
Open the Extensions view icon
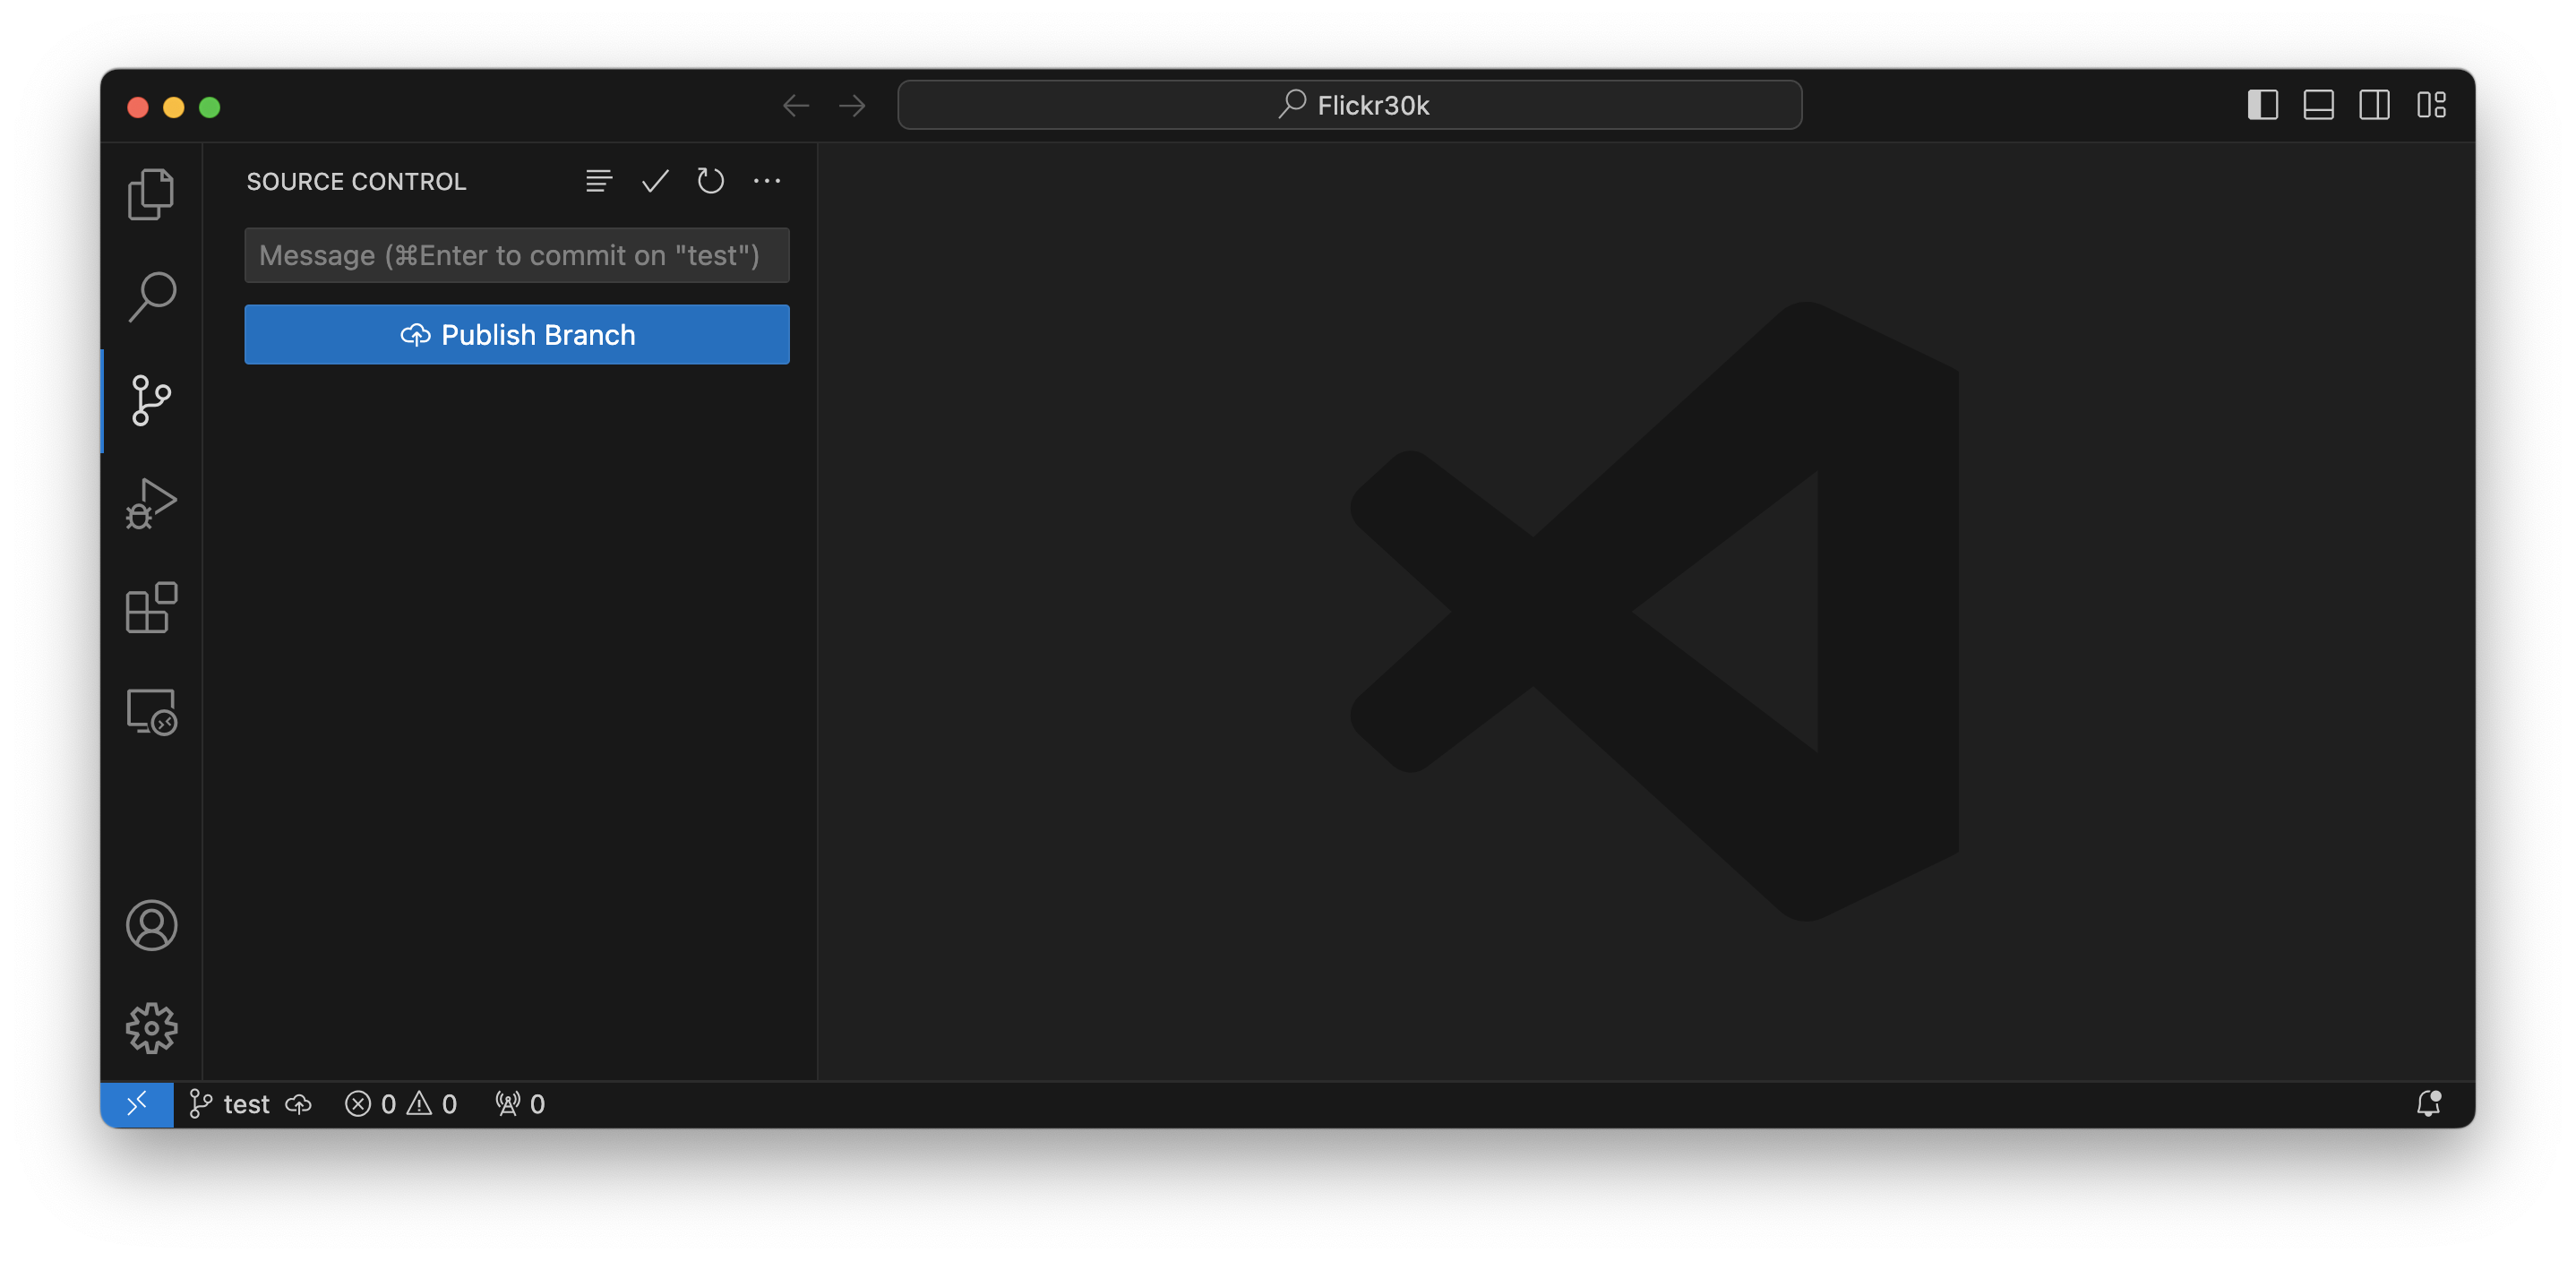pyautogui.click(x=151, y=607)
